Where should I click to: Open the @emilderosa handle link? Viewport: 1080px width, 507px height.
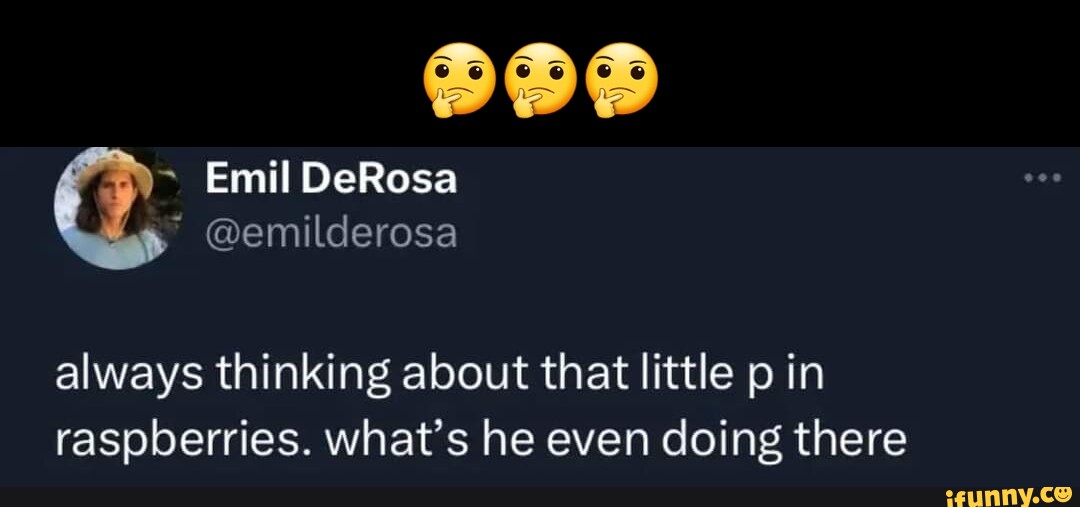331,233
